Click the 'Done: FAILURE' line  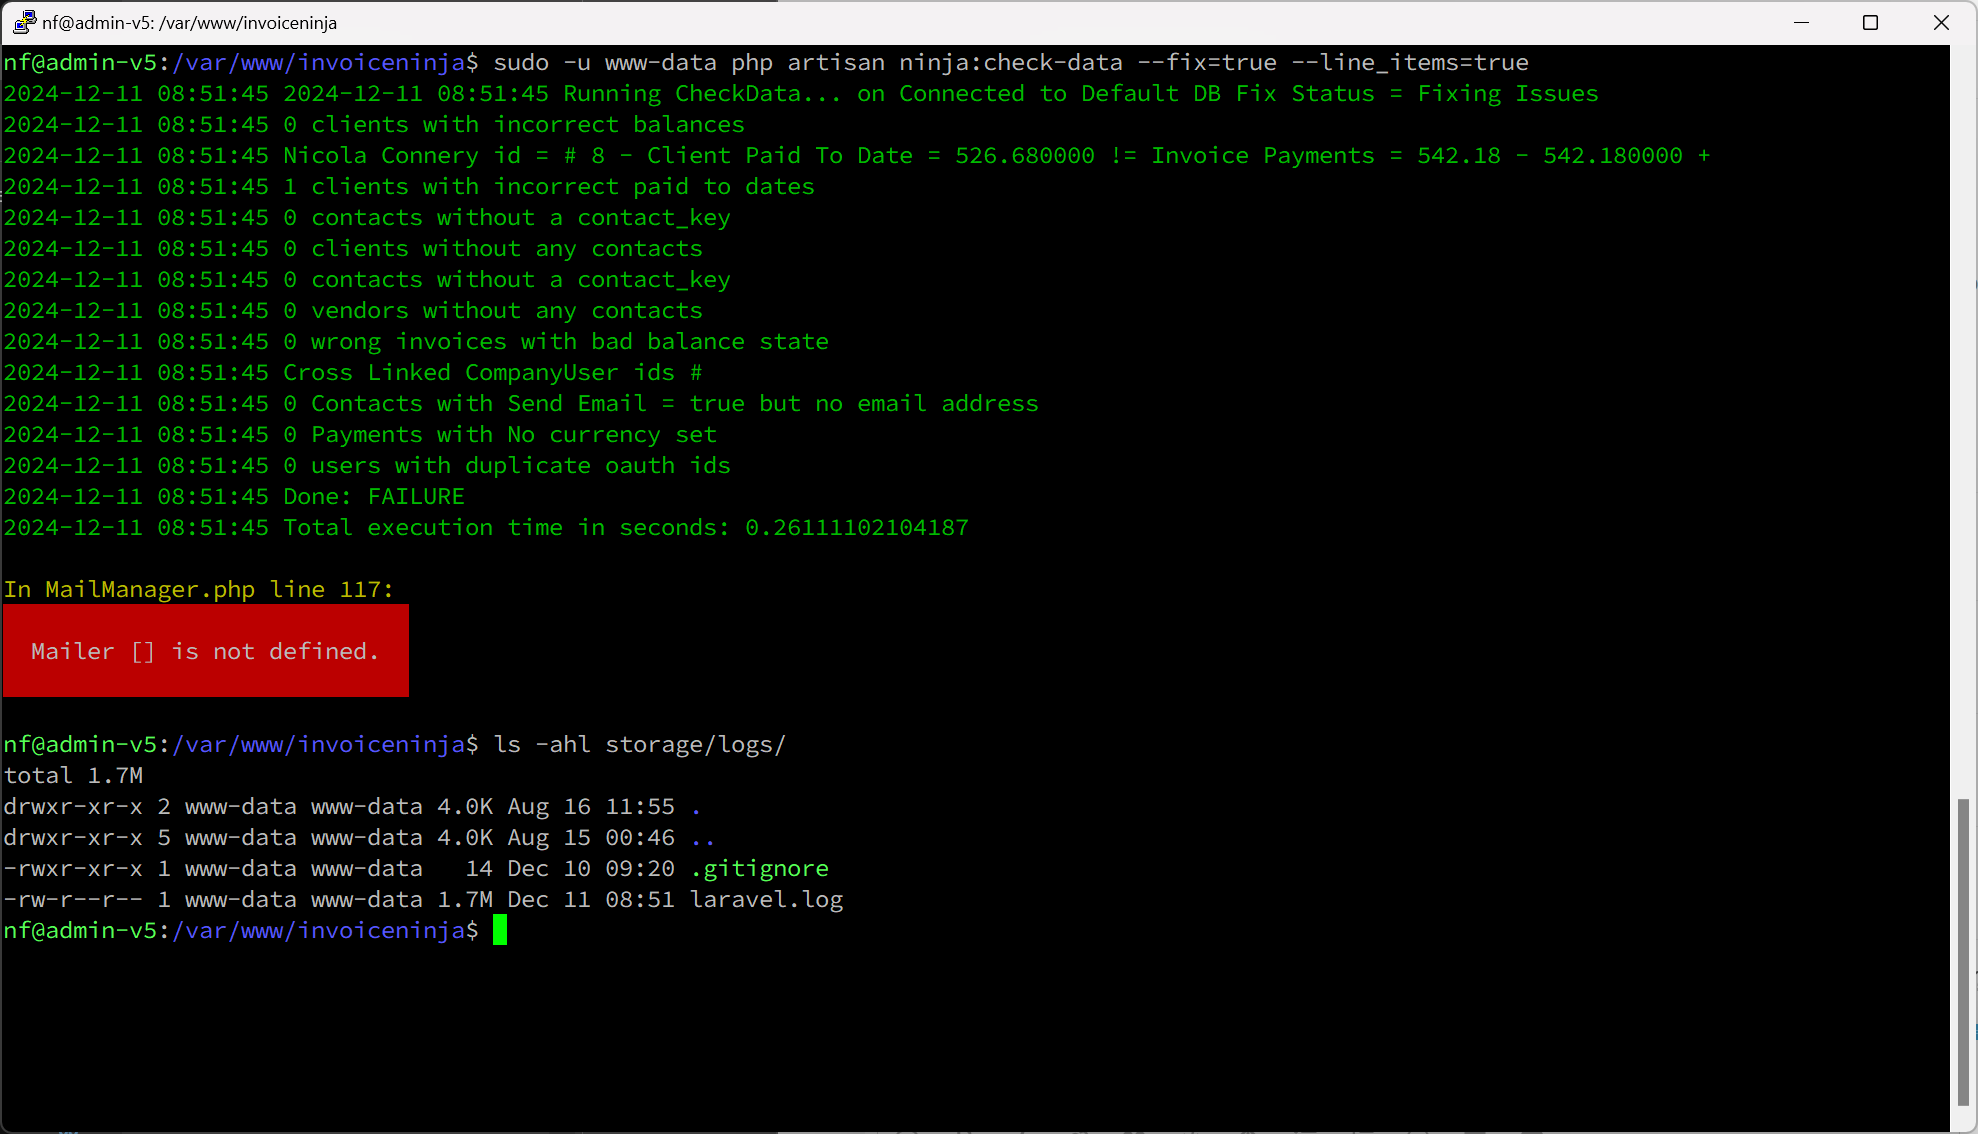click(x=234, y=496)
